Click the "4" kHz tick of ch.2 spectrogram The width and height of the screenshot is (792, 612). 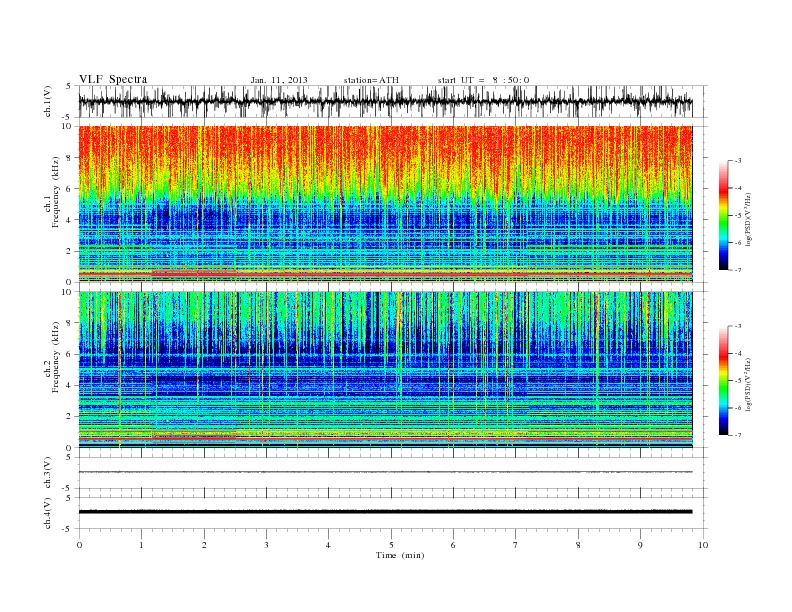click(x=70, y=386)
